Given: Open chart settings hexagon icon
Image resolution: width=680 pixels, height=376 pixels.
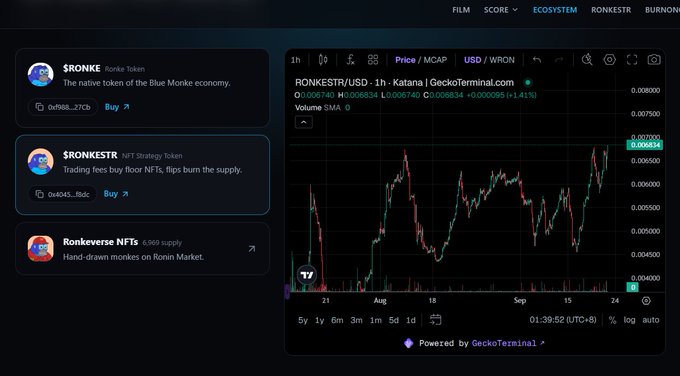Looking at the screenshot, I should (610, 59).
